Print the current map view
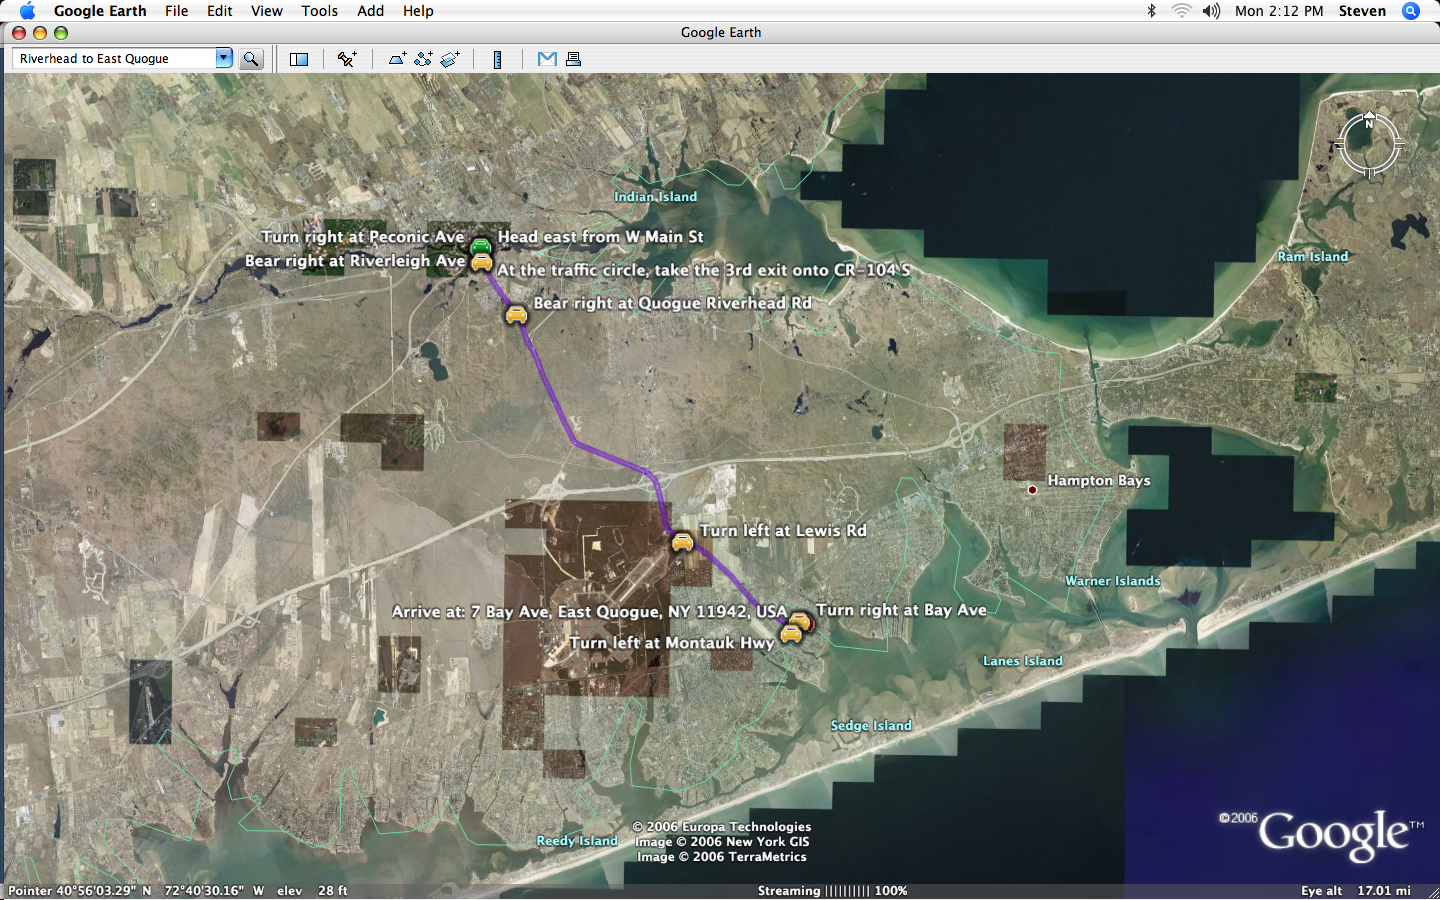The width and height of the screenshot is (1440, 900). click(x=573, y=59)
